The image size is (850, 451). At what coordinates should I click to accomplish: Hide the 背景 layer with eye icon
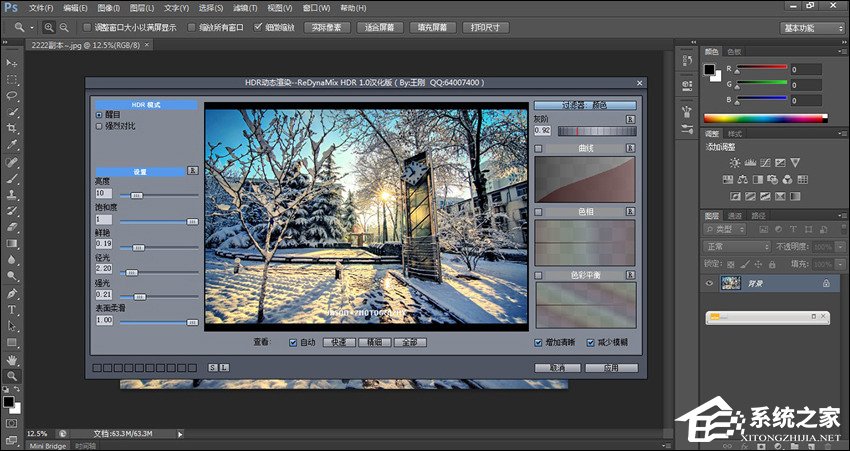710,284
